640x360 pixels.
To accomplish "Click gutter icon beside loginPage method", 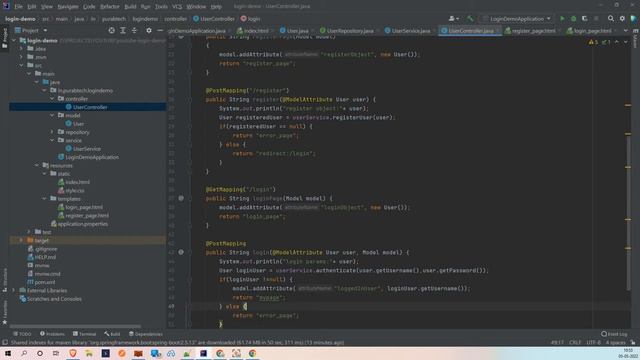I will coord(181,198).
